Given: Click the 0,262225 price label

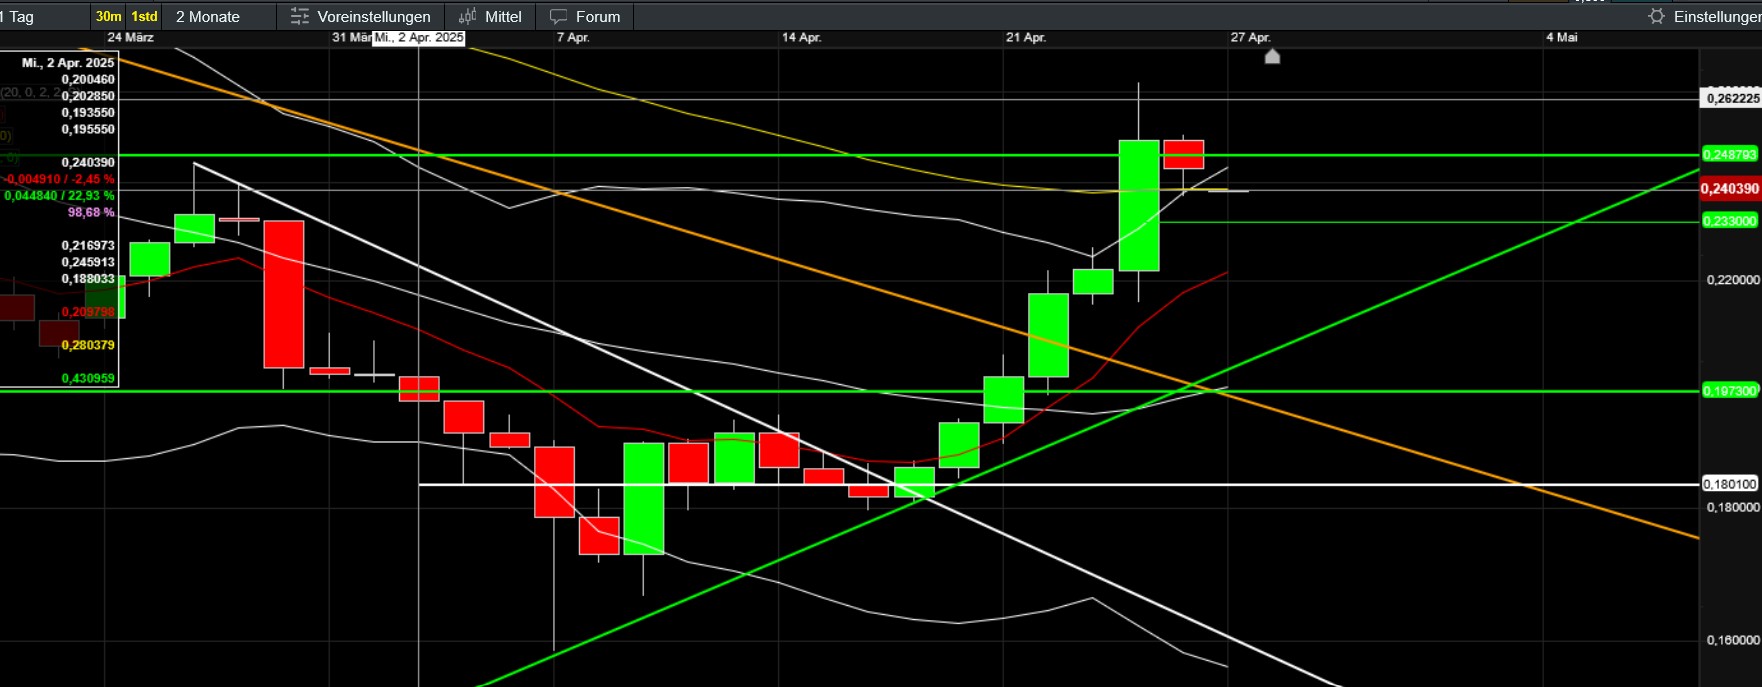Looking at the screenshot, I should pos(1731,98).
